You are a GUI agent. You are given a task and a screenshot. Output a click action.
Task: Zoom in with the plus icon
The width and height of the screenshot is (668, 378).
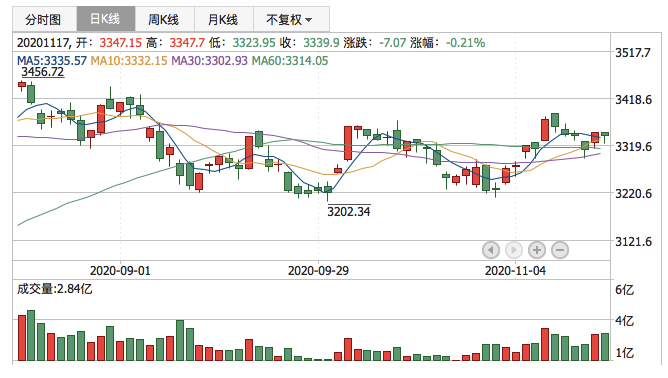537,250
